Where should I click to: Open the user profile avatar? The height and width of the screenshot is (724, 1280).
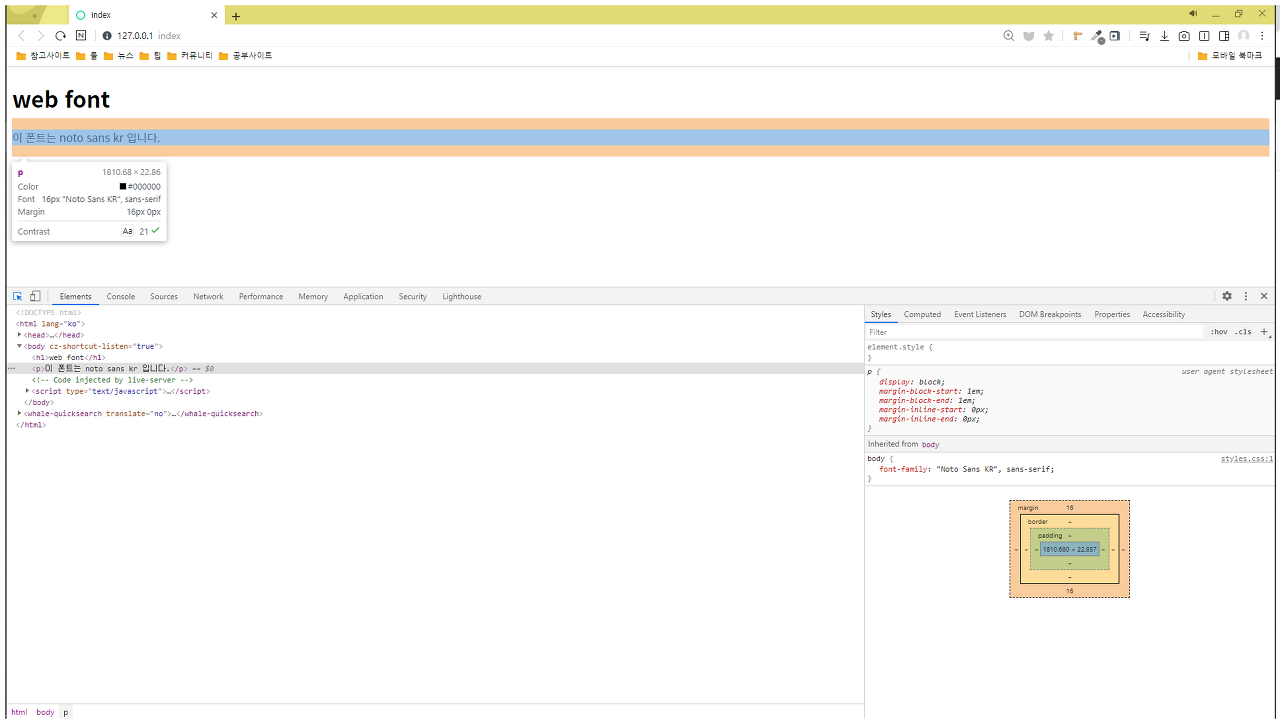pyautogui.click(x=1244, y=36)
